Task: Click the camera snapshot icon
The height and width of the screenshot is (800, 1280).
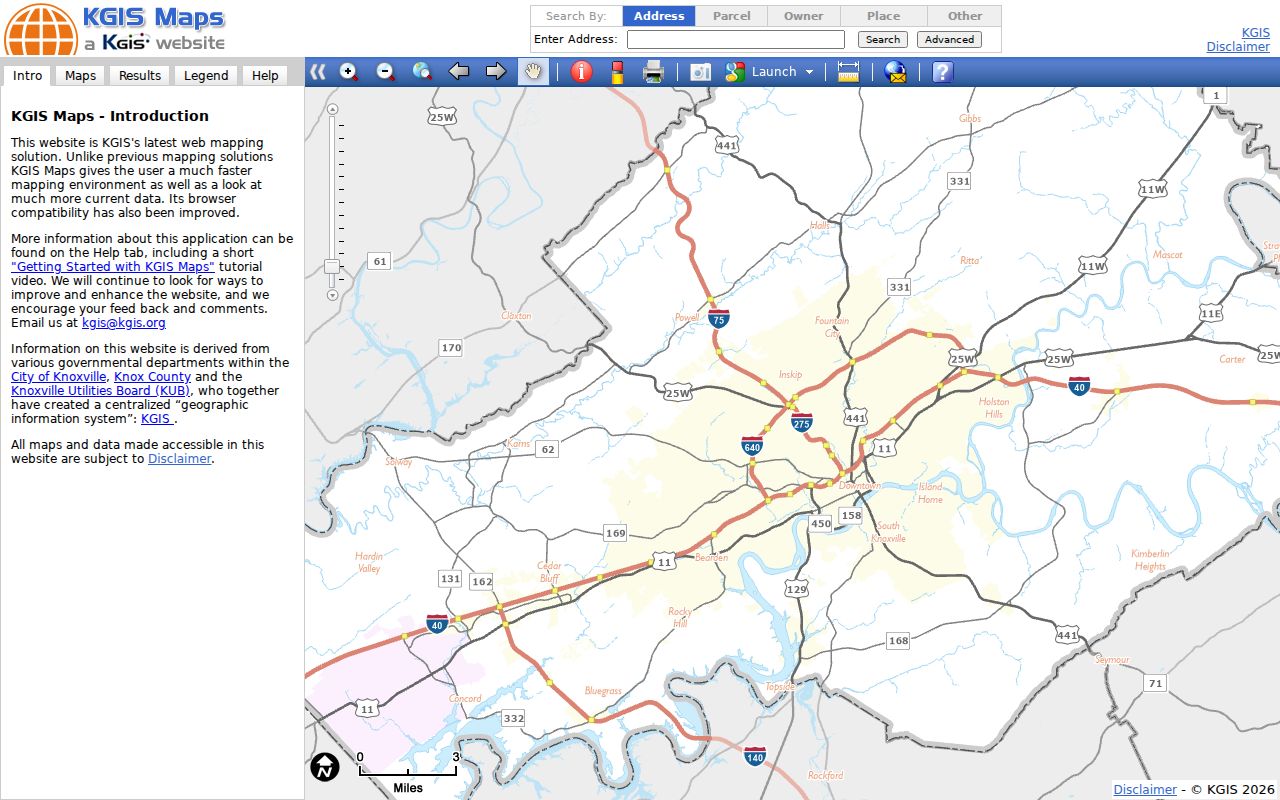Action: click(x=700, y=72)
